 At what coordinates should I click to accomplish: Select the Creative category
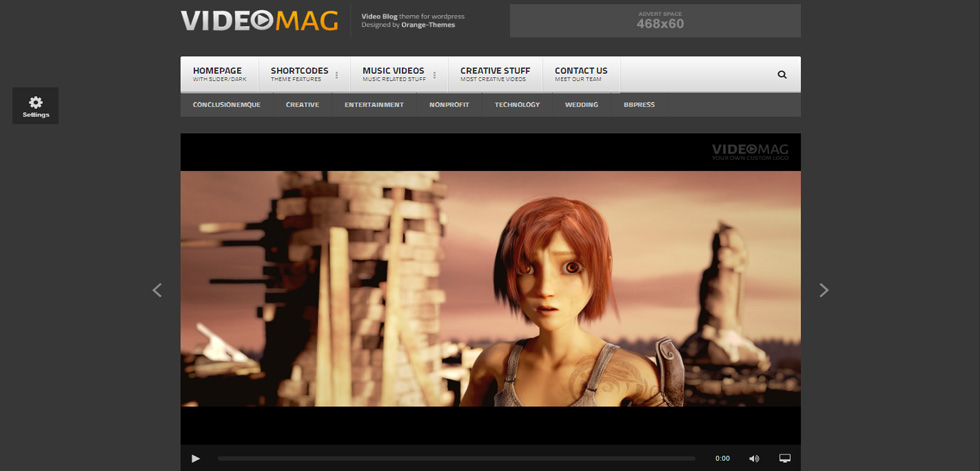tap(302, 105)
